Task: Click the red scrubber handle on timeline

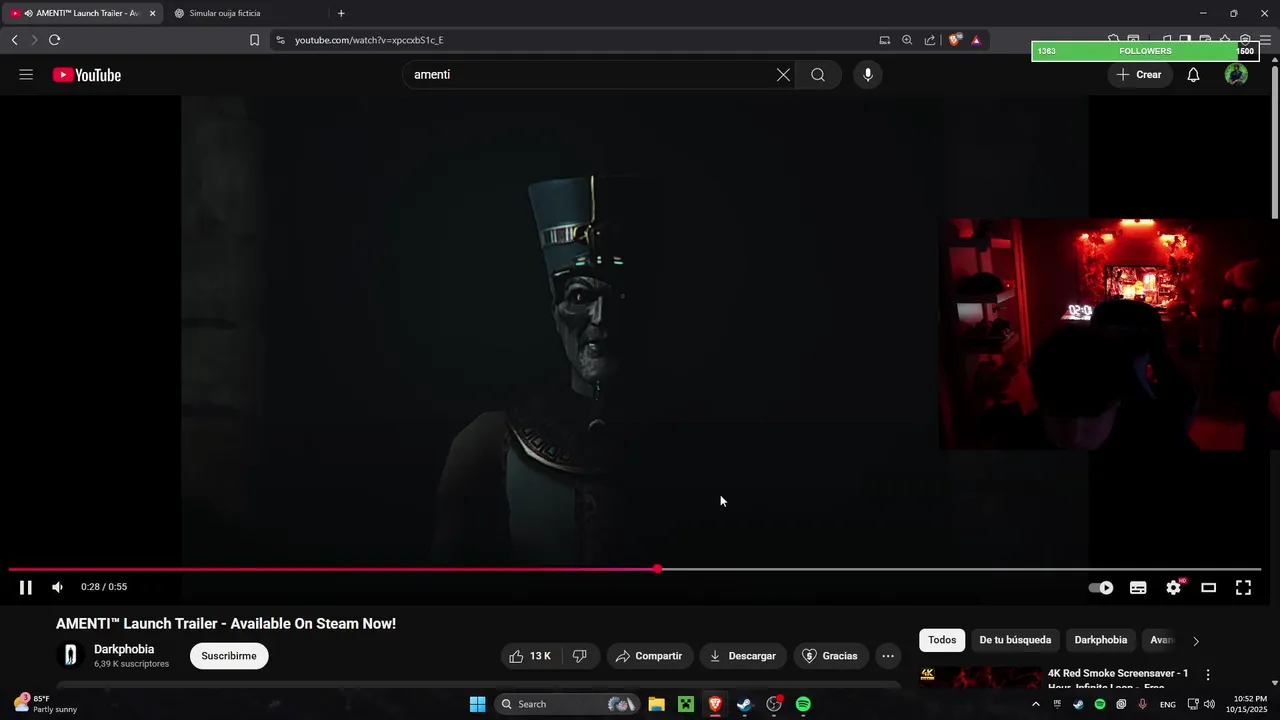Action: click(657, 569)
